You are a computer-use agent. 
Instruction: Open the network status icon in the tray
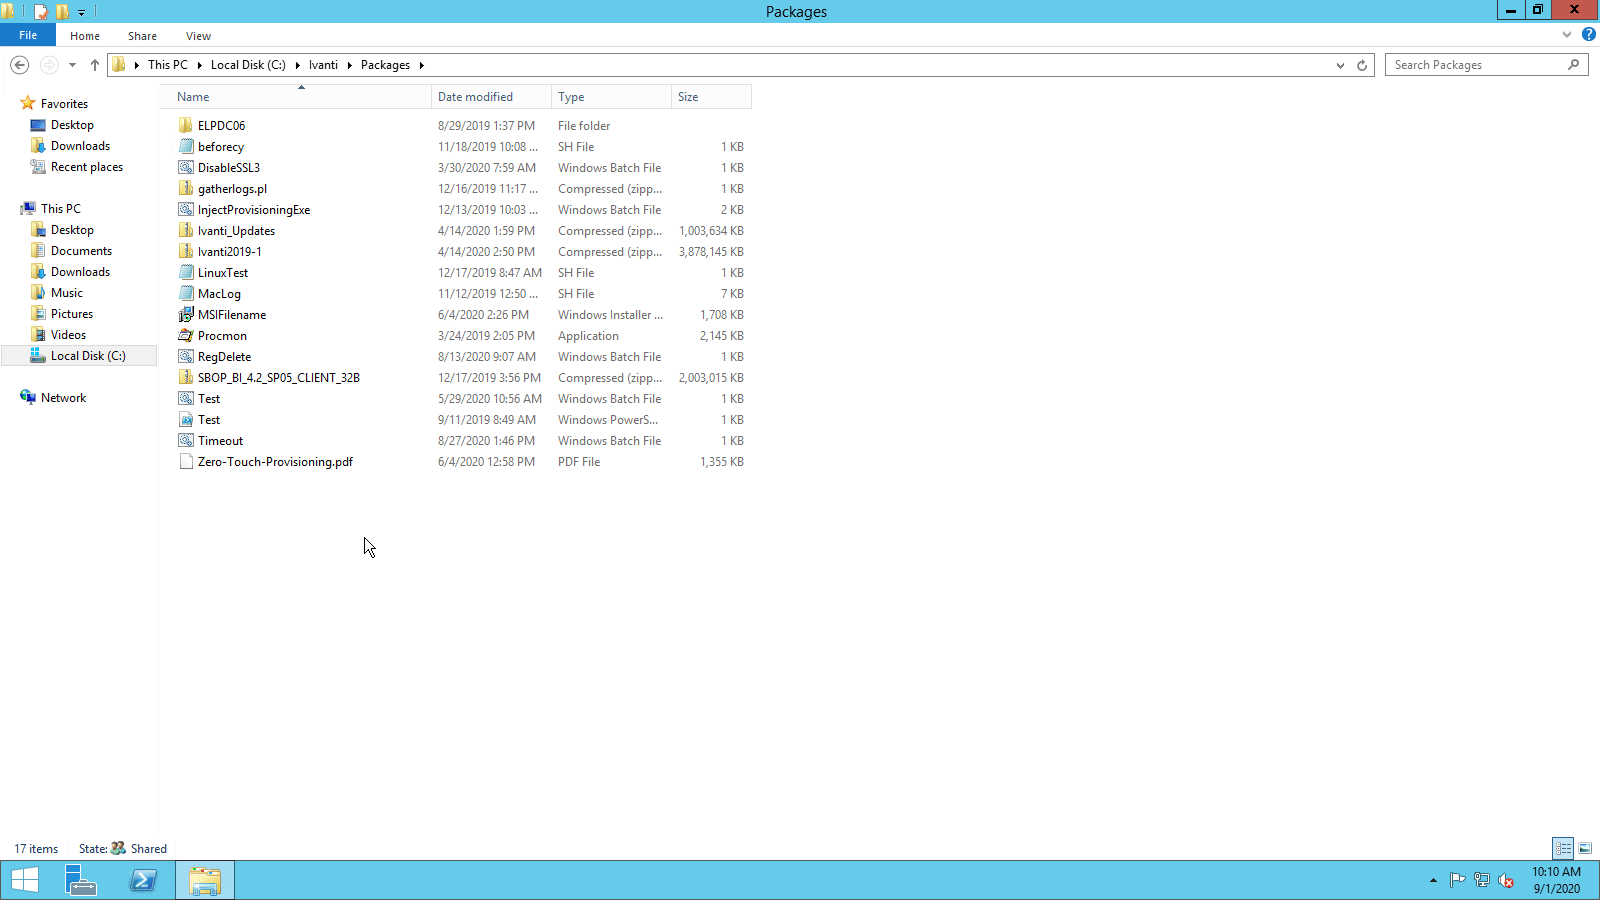point(1482,880)
